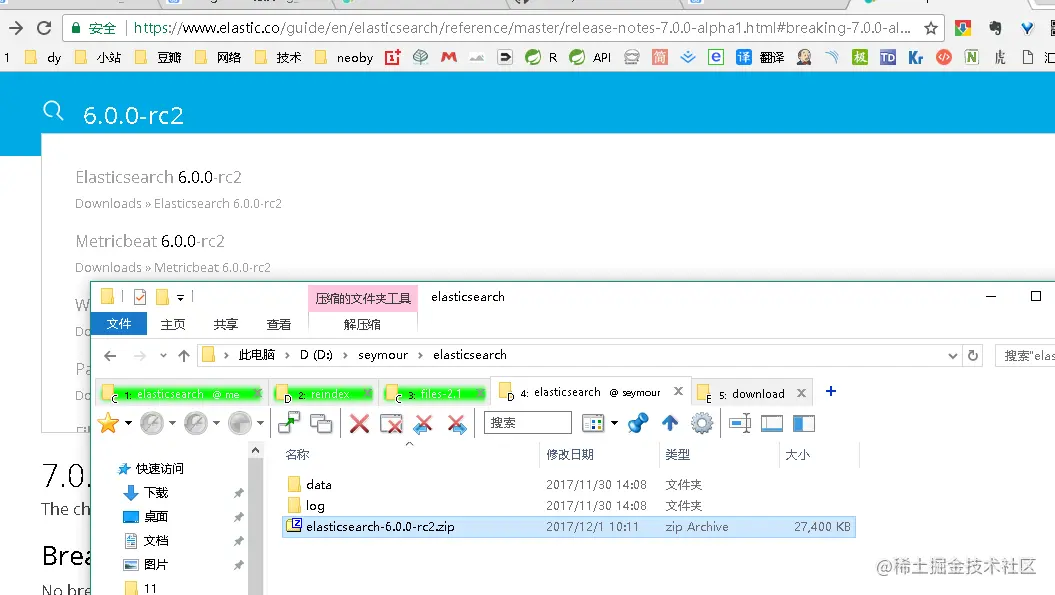
Task: Open the Spring R bookmark
Action: (542, 57)
